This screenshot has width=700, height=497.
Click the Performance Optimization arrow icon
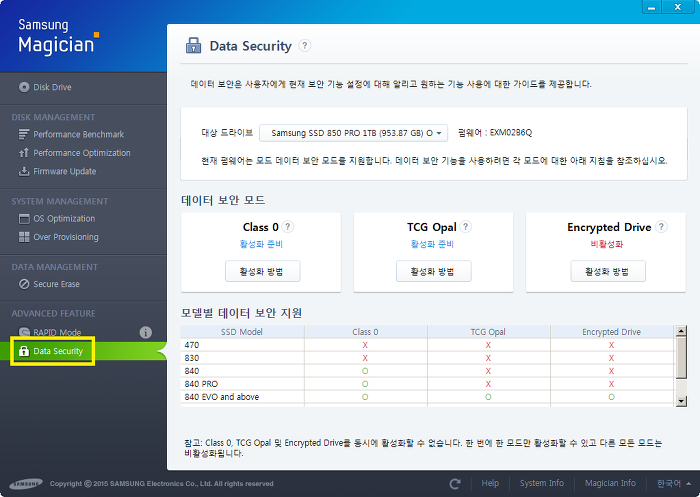coord(24,153)
